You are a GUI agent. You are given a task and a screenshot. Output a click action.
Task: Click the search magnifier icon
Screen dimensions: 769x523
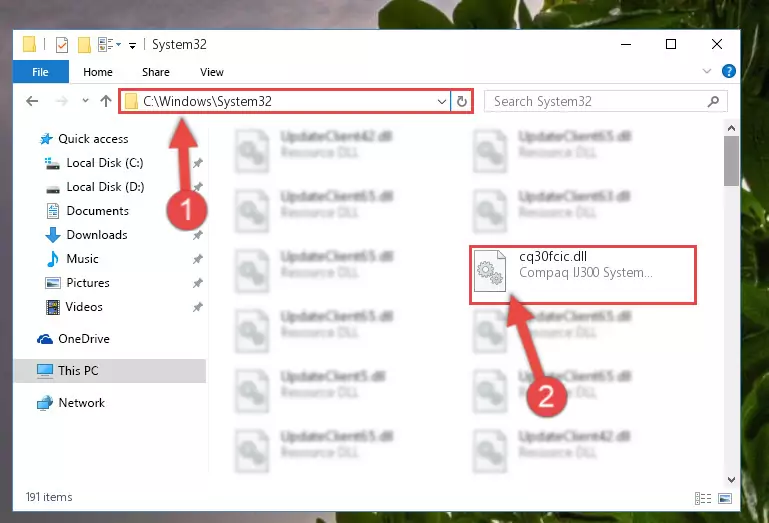point(713,101)
